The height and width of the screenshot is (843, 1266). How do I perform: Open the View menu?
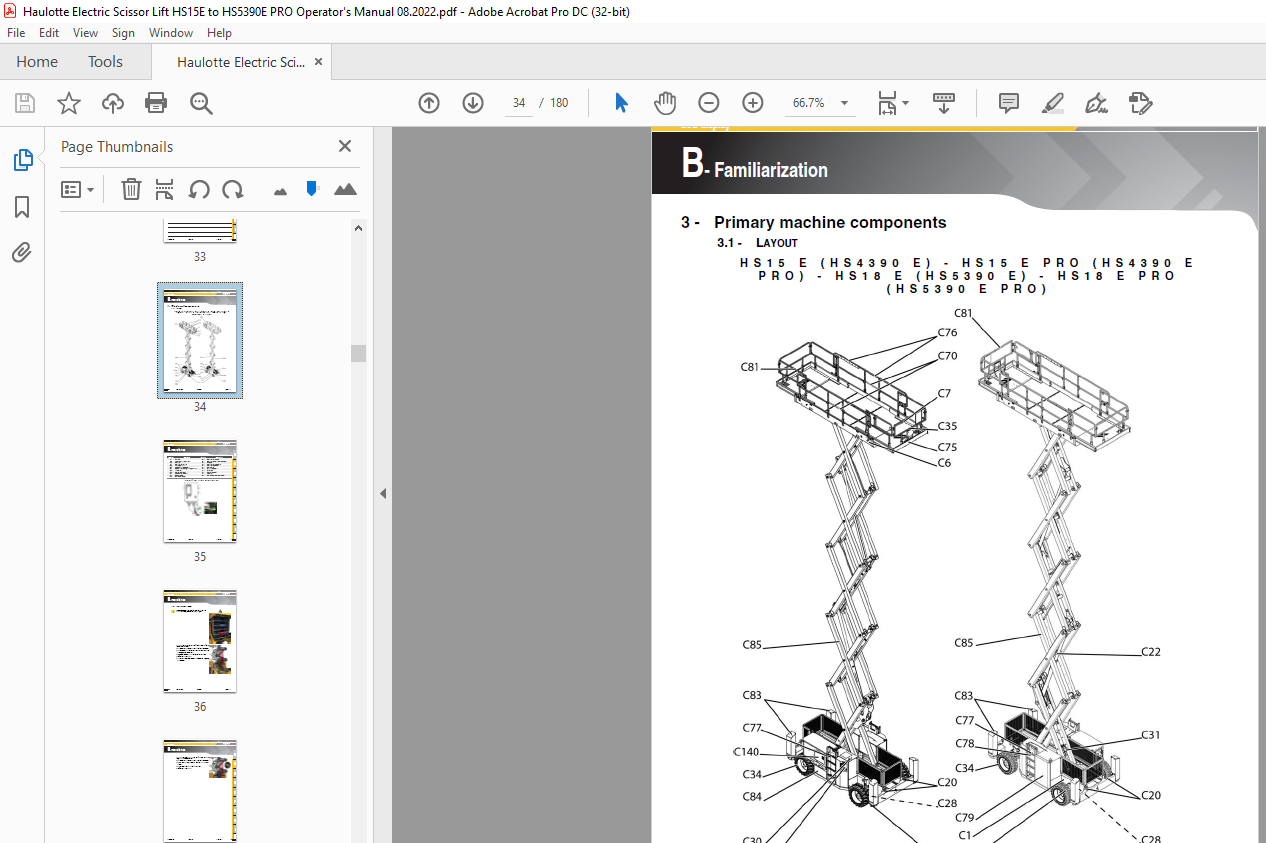tap(85, 33)
